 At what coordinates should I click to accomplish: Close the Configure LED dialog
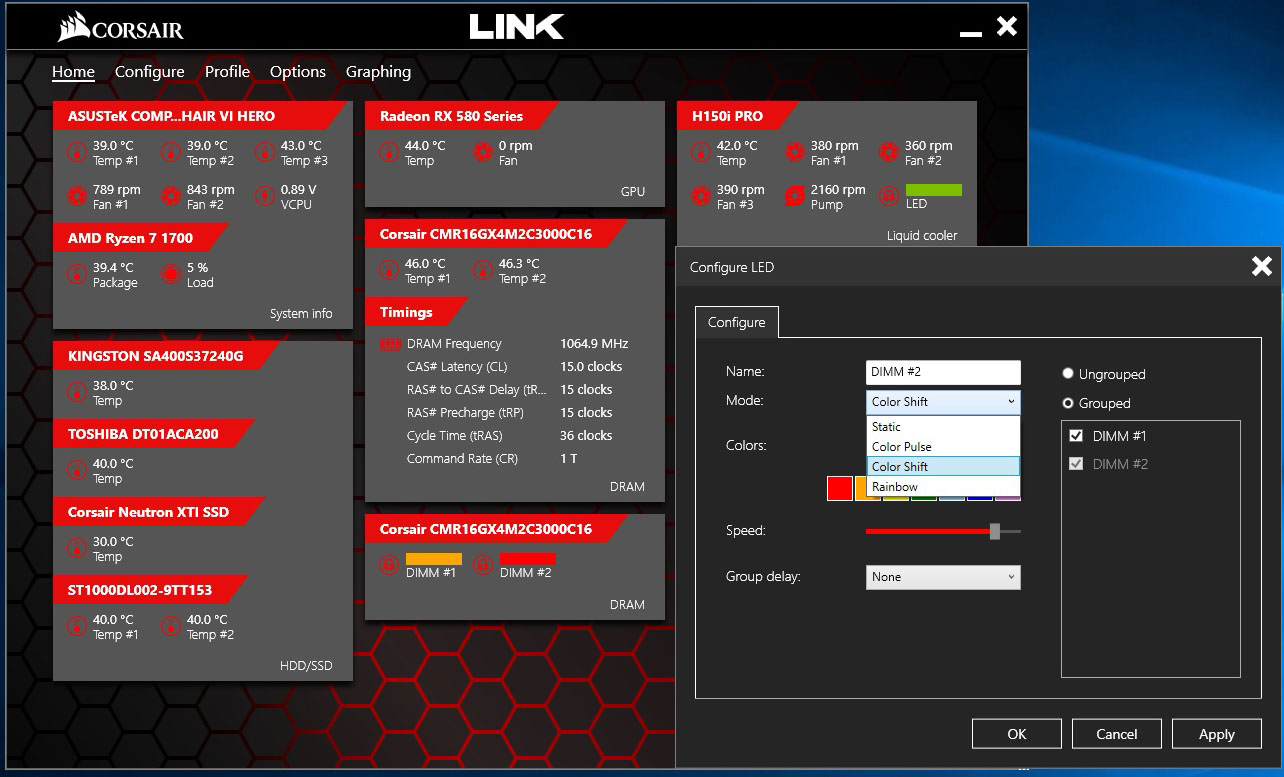click(x=1262, y=266)
